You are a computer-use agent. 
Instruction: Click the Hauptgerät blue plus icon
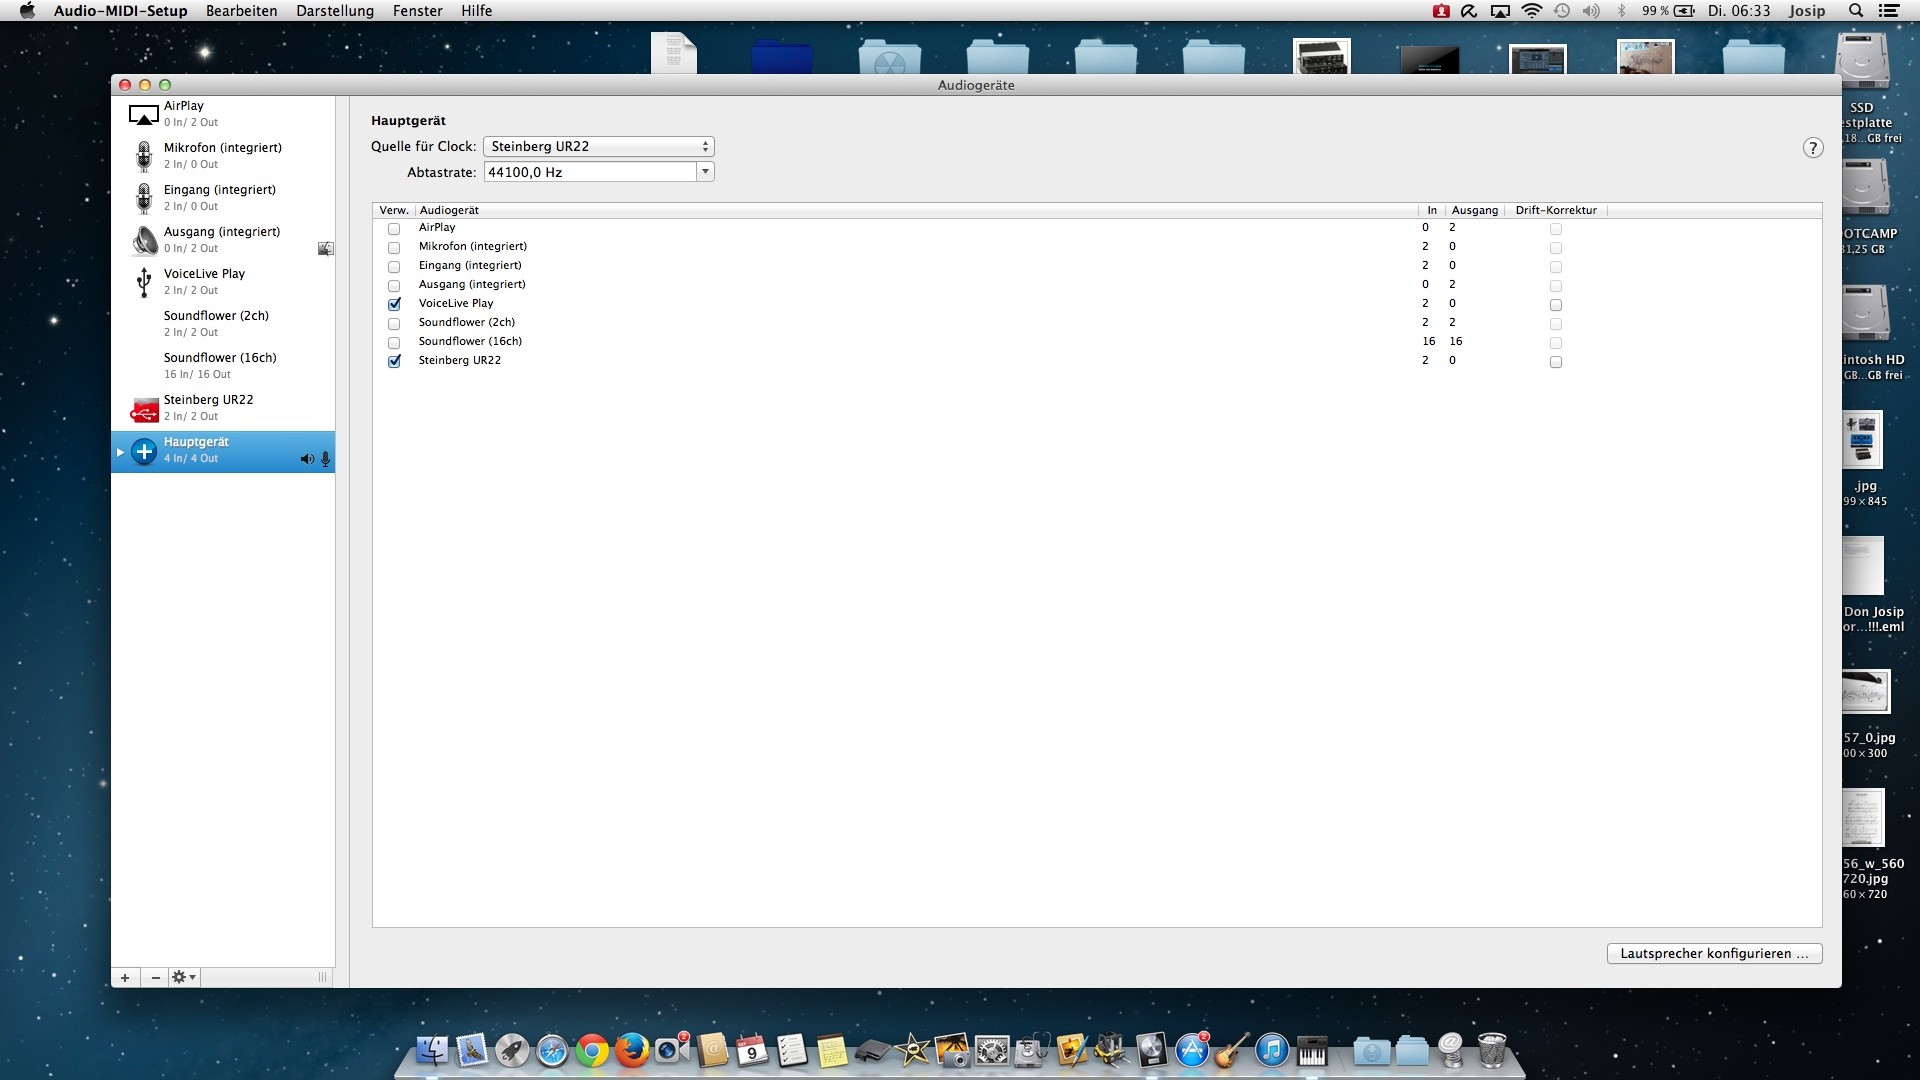144,451
